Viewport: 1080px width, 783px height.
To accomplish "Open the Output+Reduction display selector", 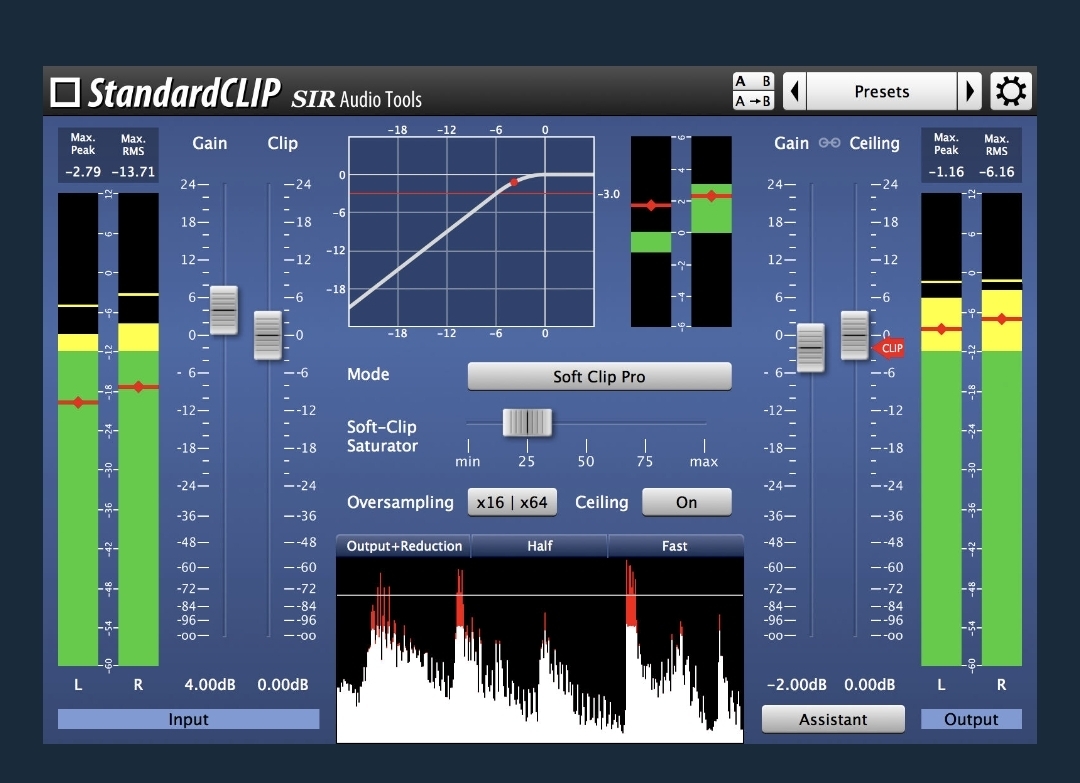I will point(403,546).
